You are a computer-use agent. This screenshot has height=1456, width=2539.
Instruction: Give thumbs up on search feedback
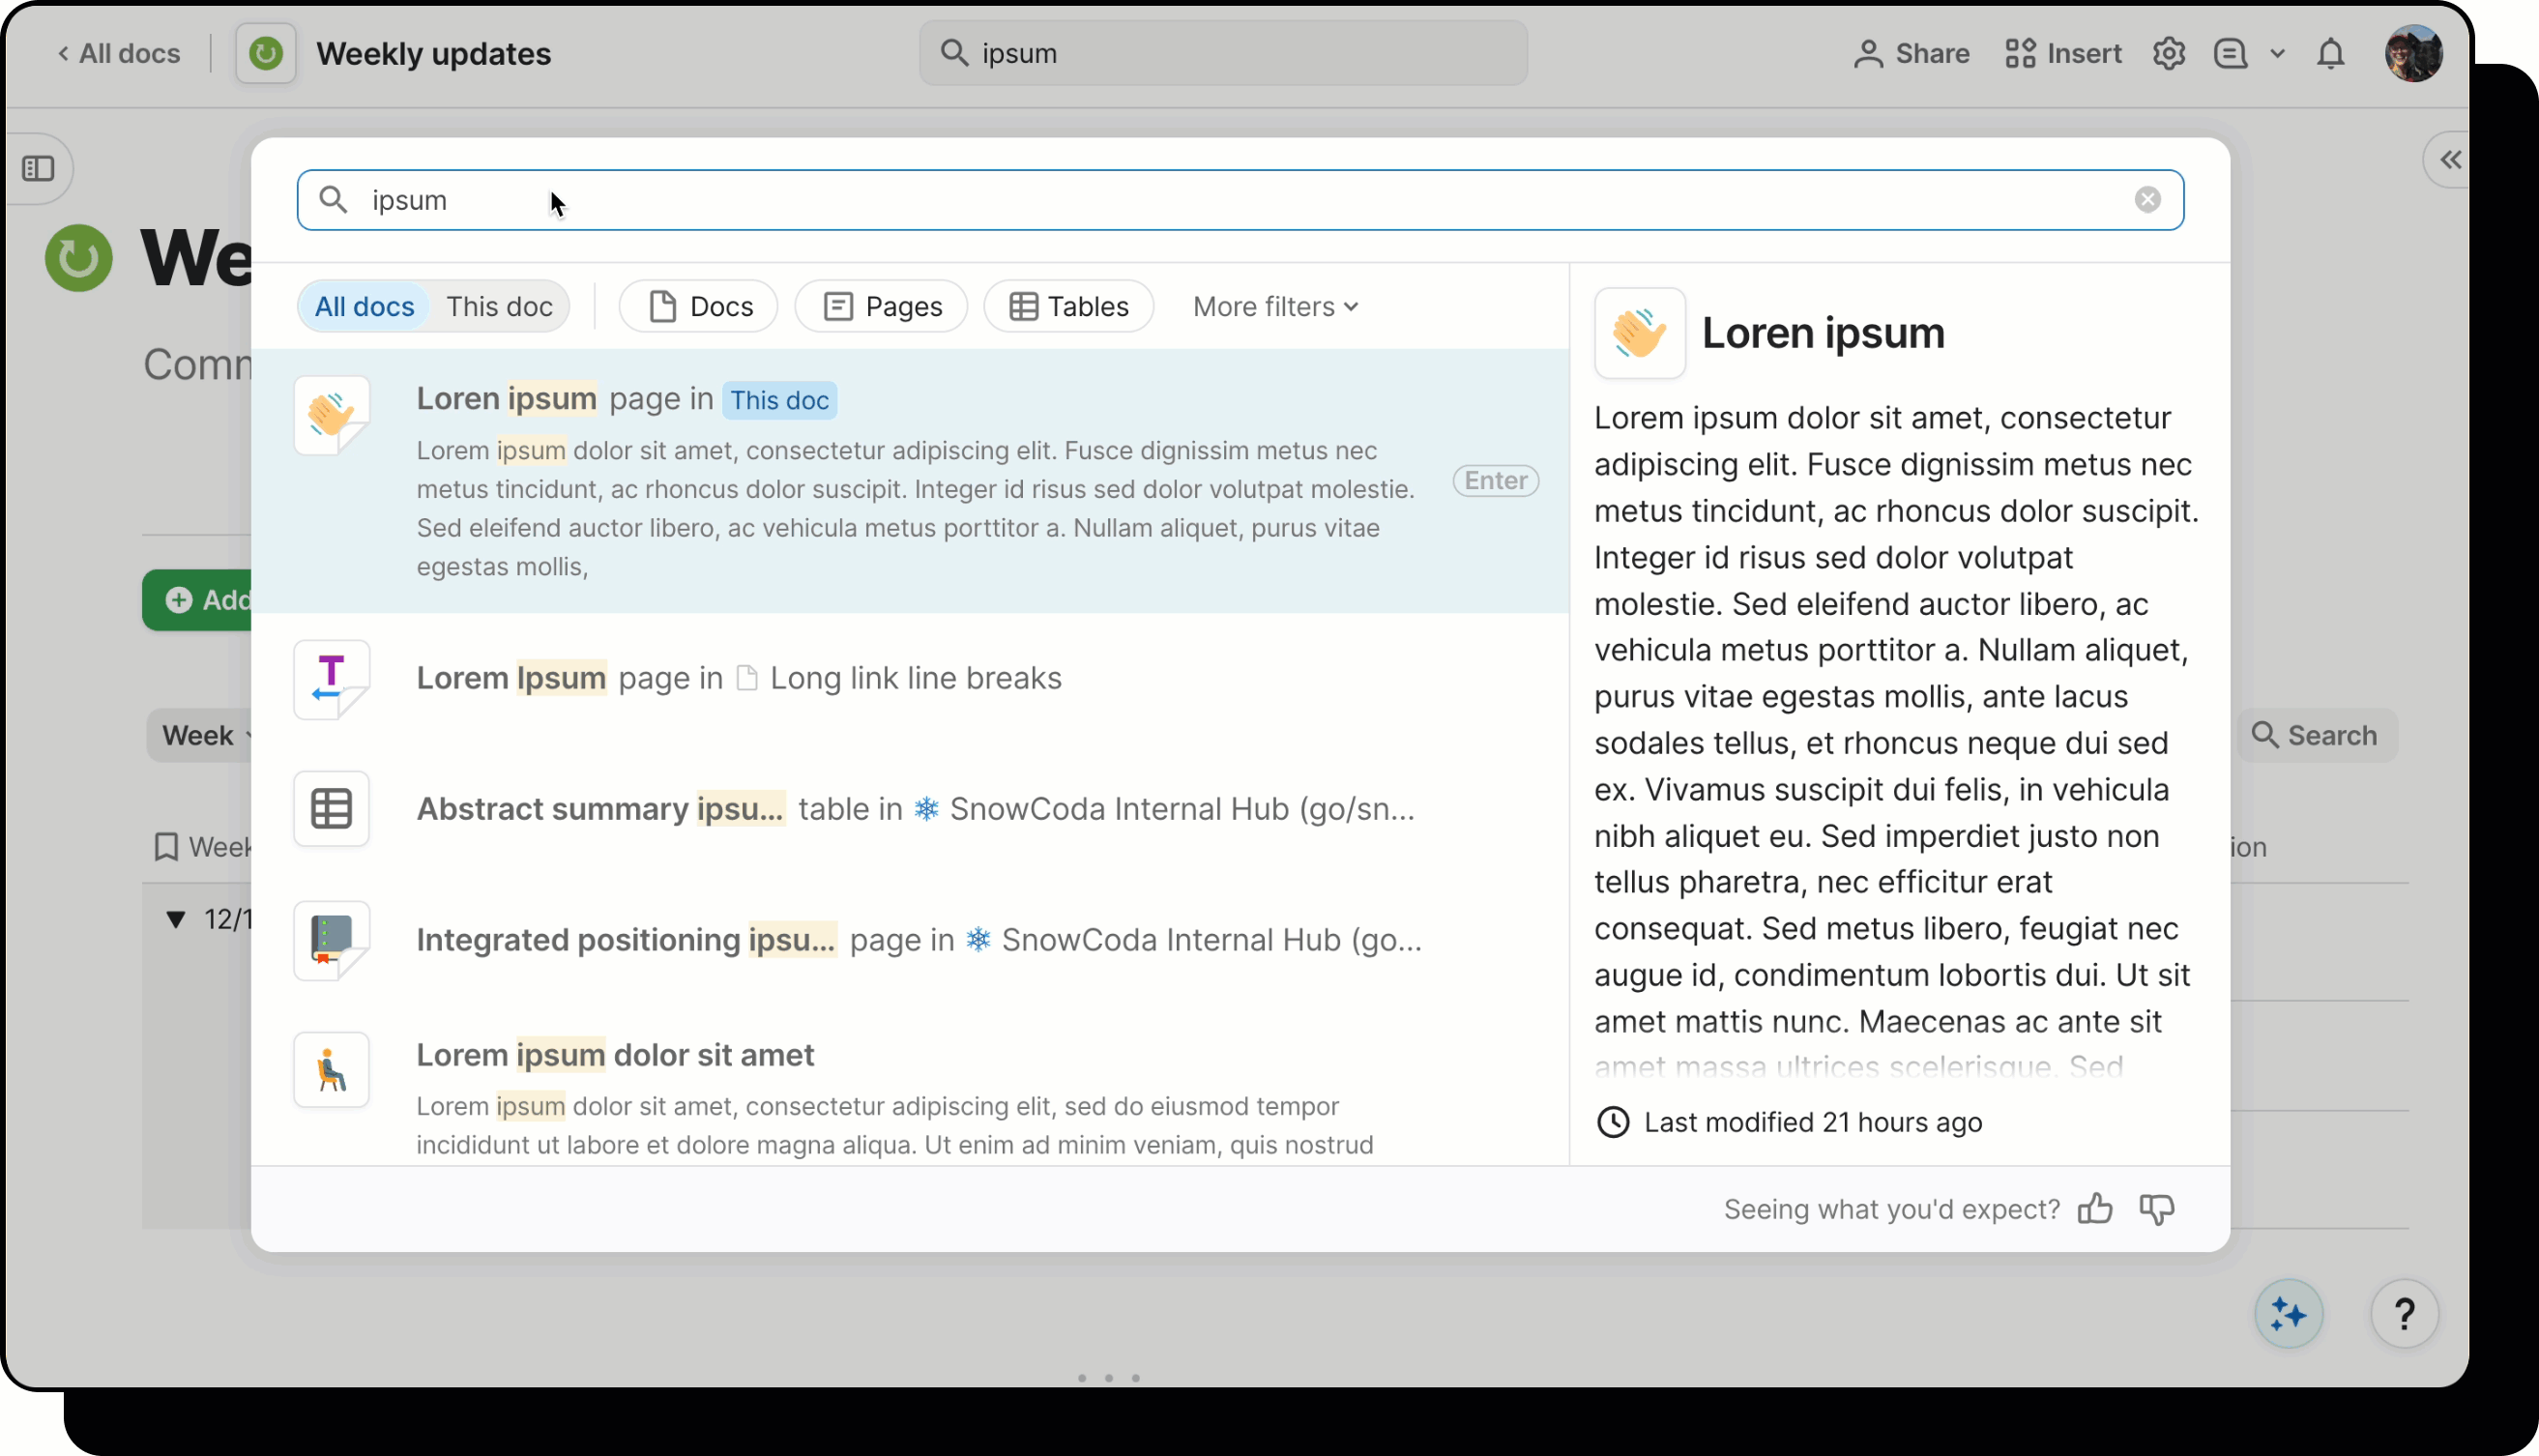(x=2095, y=1209)
